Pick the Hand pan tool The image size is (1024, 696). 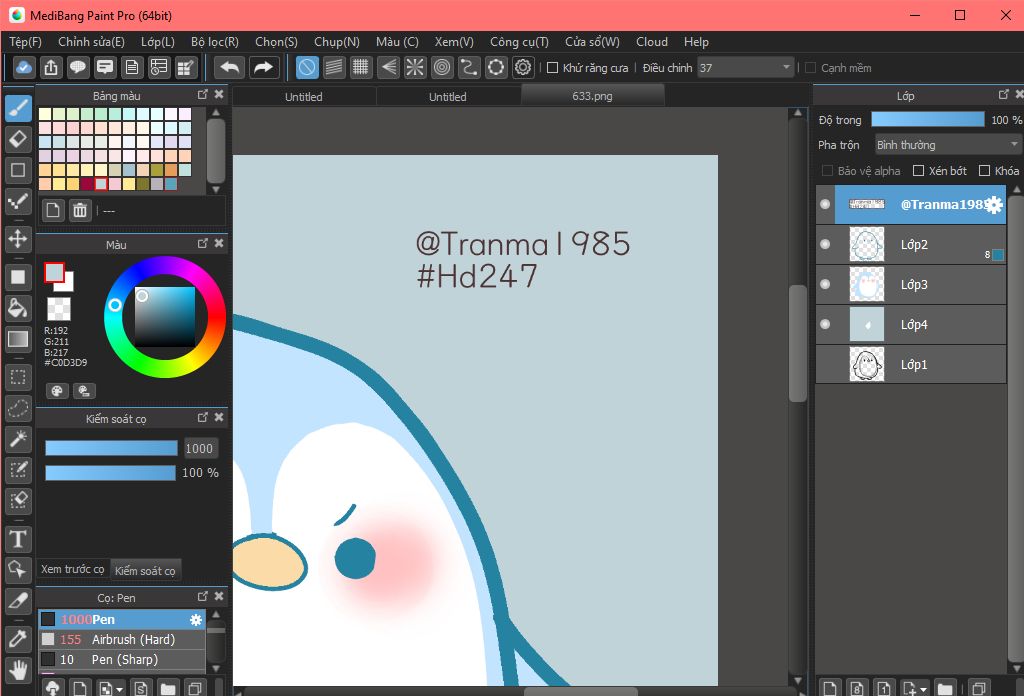[x=18, y=670]
